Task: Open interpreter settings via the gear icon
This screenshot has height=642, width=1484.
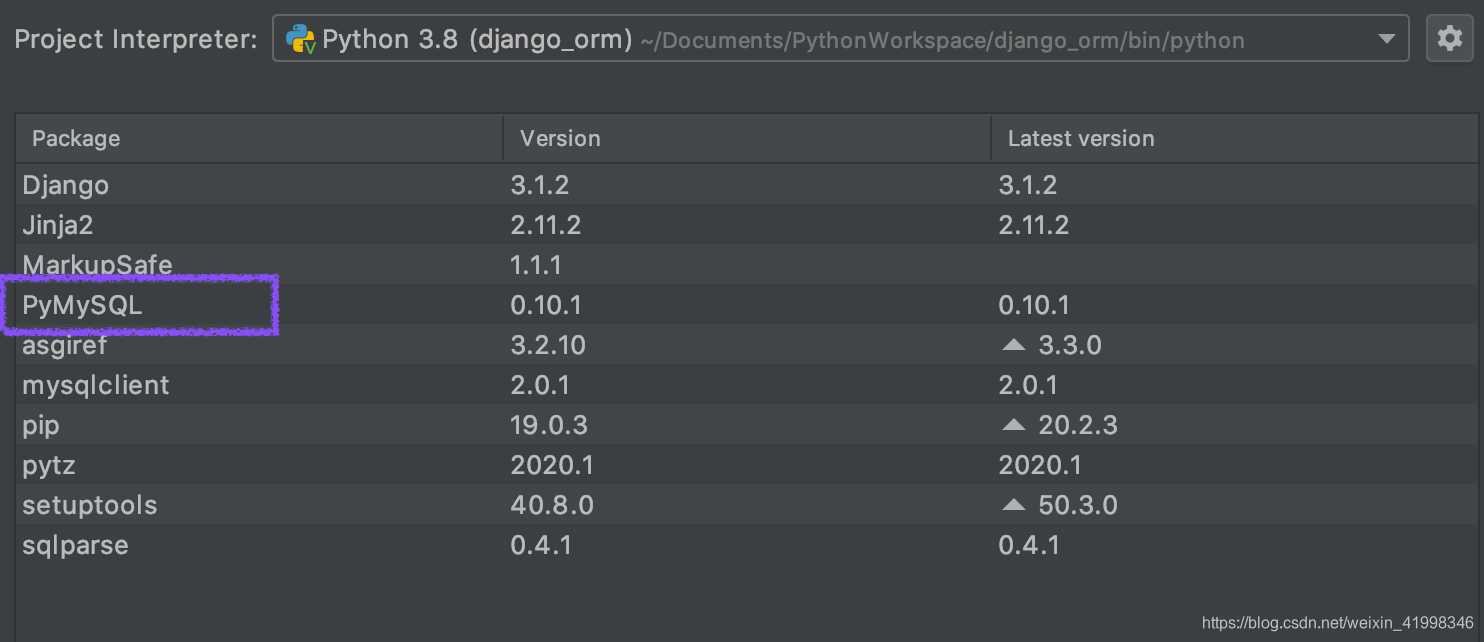Action: tap(1450, 38)
